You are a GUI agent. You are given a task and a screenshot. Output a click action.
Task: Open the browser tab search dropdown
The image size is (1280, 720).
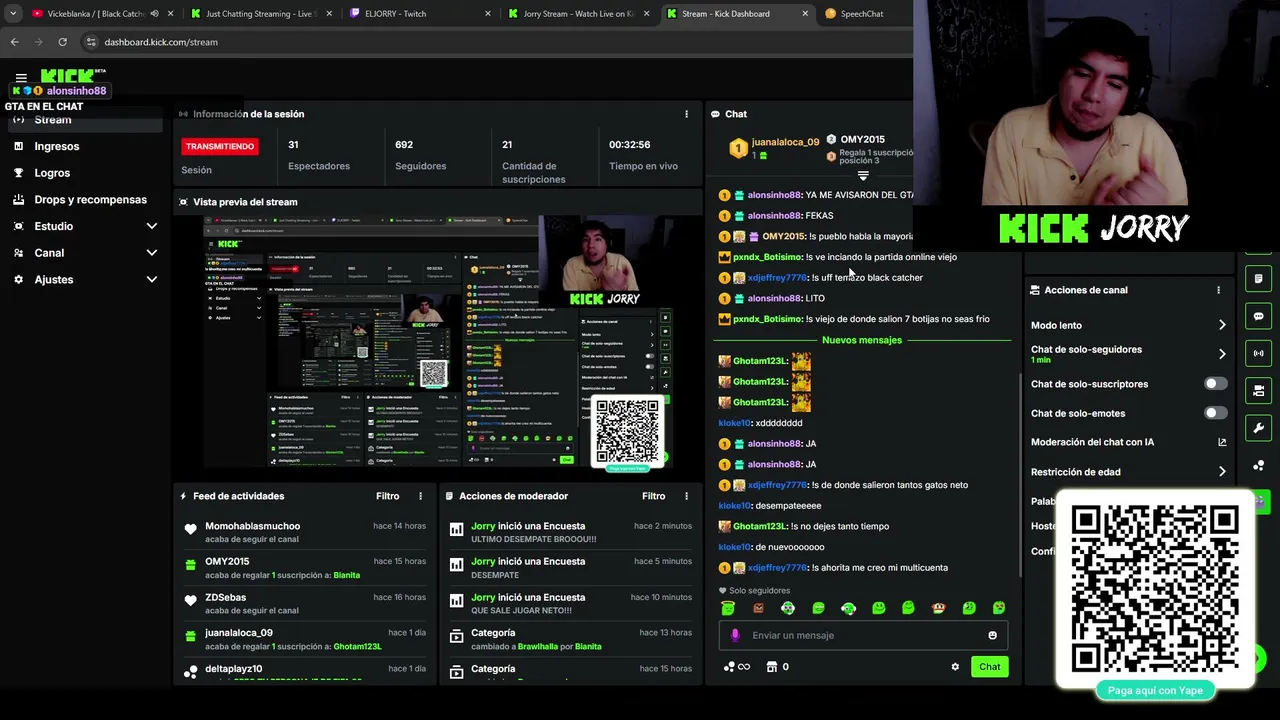click(x=13, y=14)
